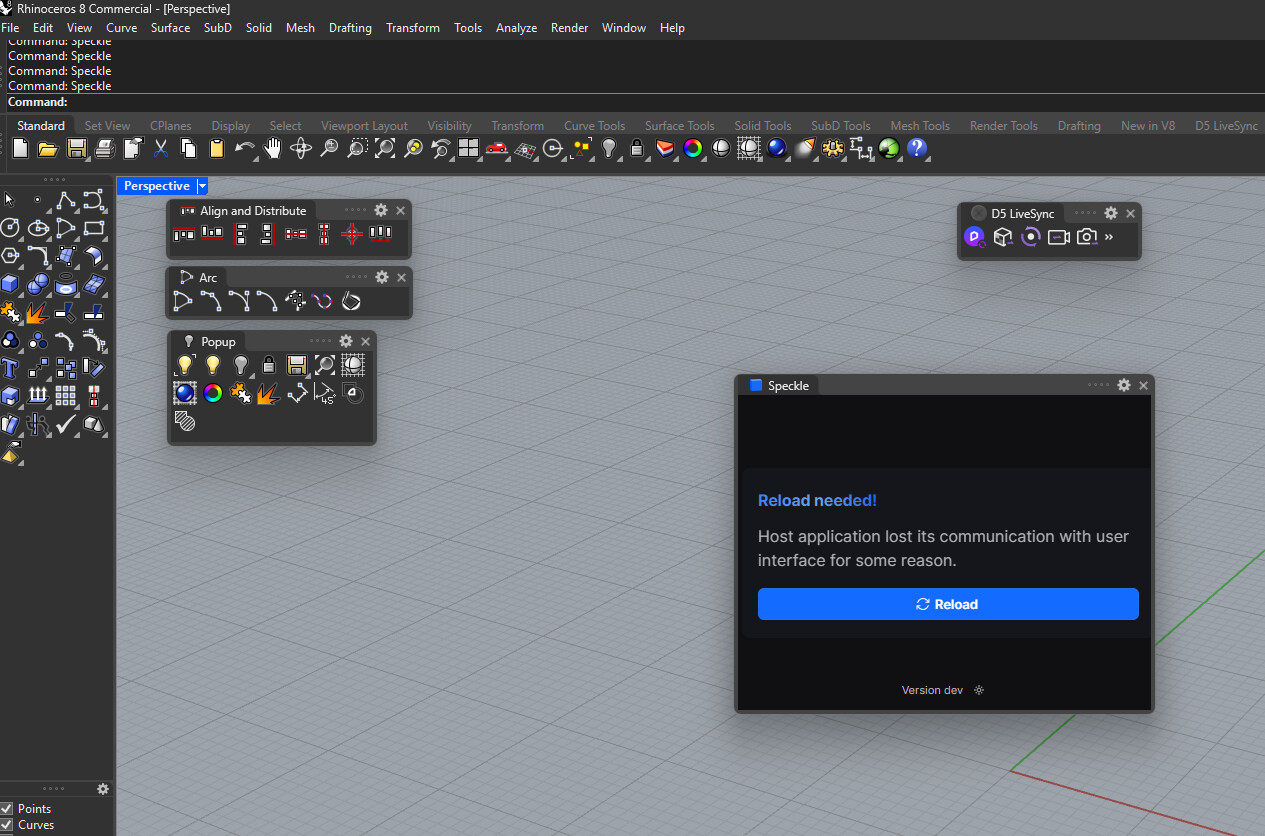
Task: Select the Circle tool in left sidebar
Action: [x=10, y=227]
